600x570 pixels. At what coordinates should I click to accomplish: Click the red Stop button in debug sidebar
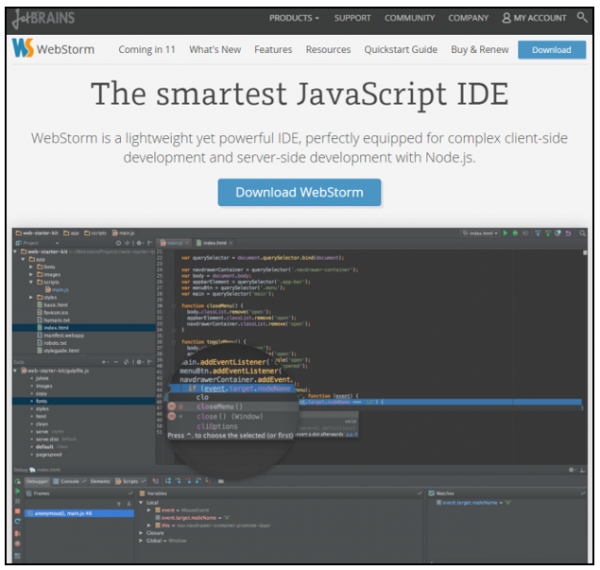point(17,511)
